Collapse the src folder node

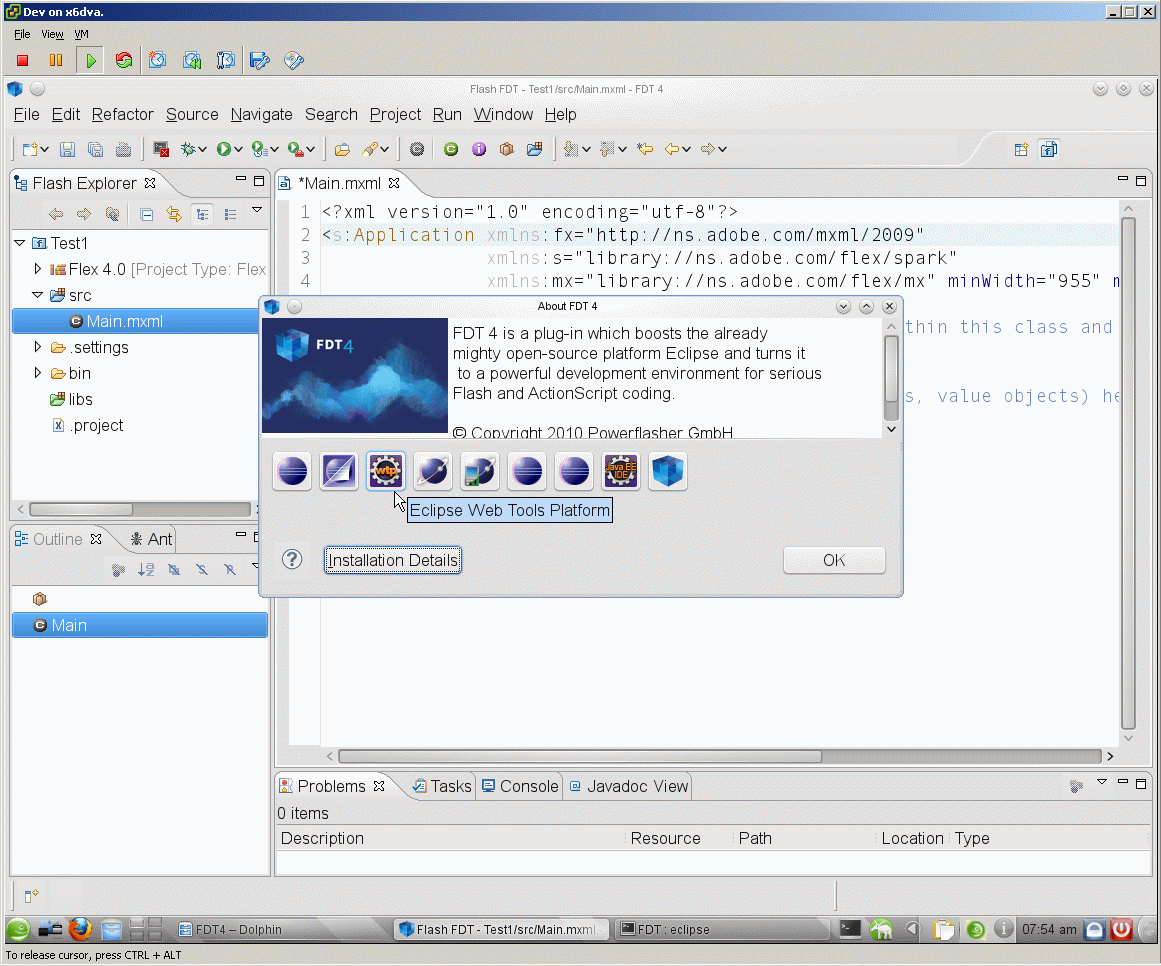point(37,295)
